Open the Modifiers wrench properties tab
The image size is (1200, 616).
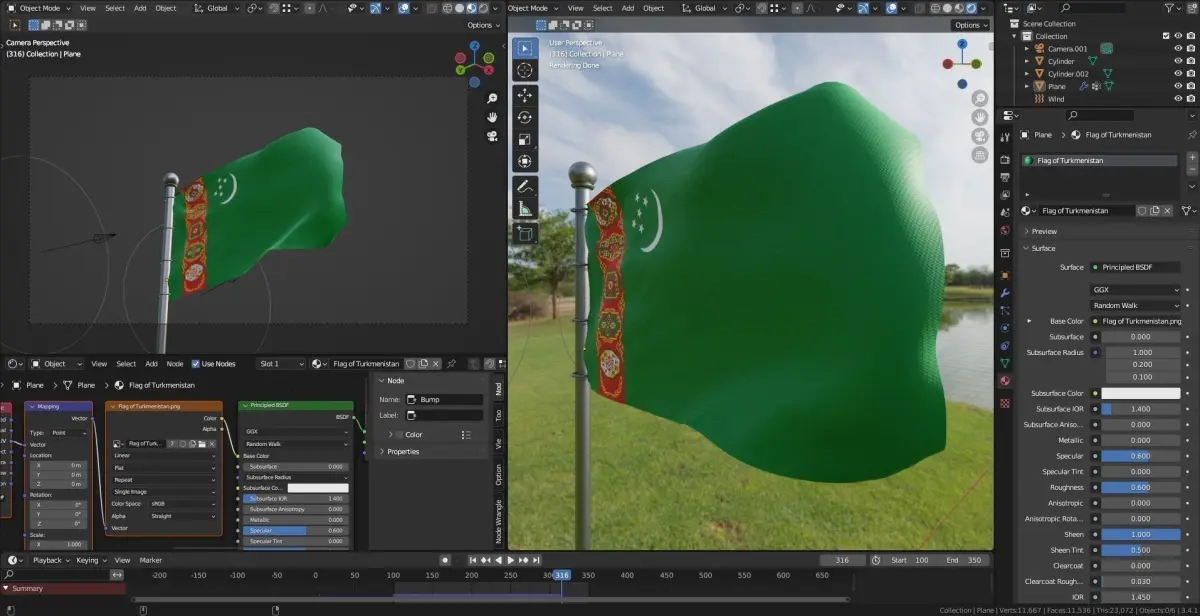click(1005, 293)
